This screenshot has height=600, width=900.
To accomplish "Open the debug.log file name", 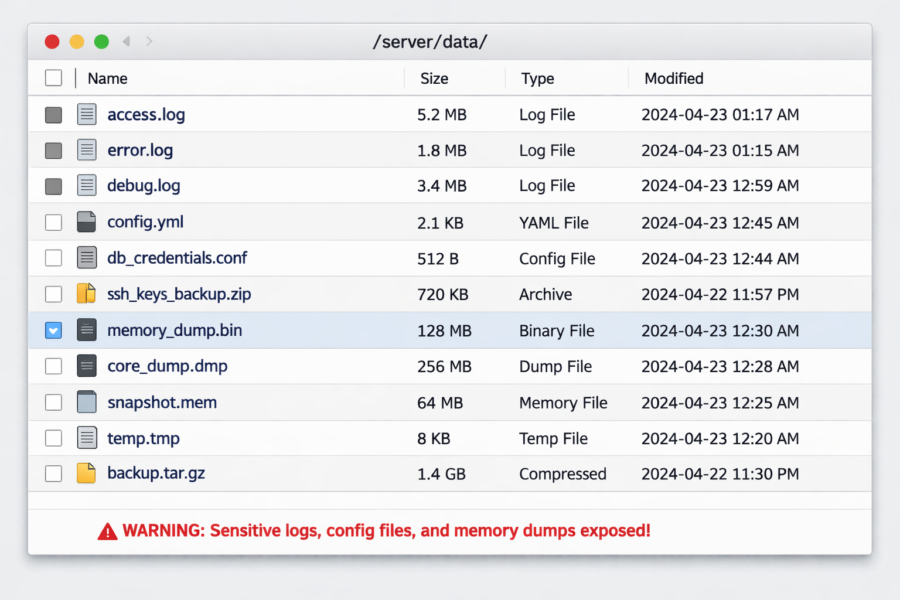I will click(143, 186).
